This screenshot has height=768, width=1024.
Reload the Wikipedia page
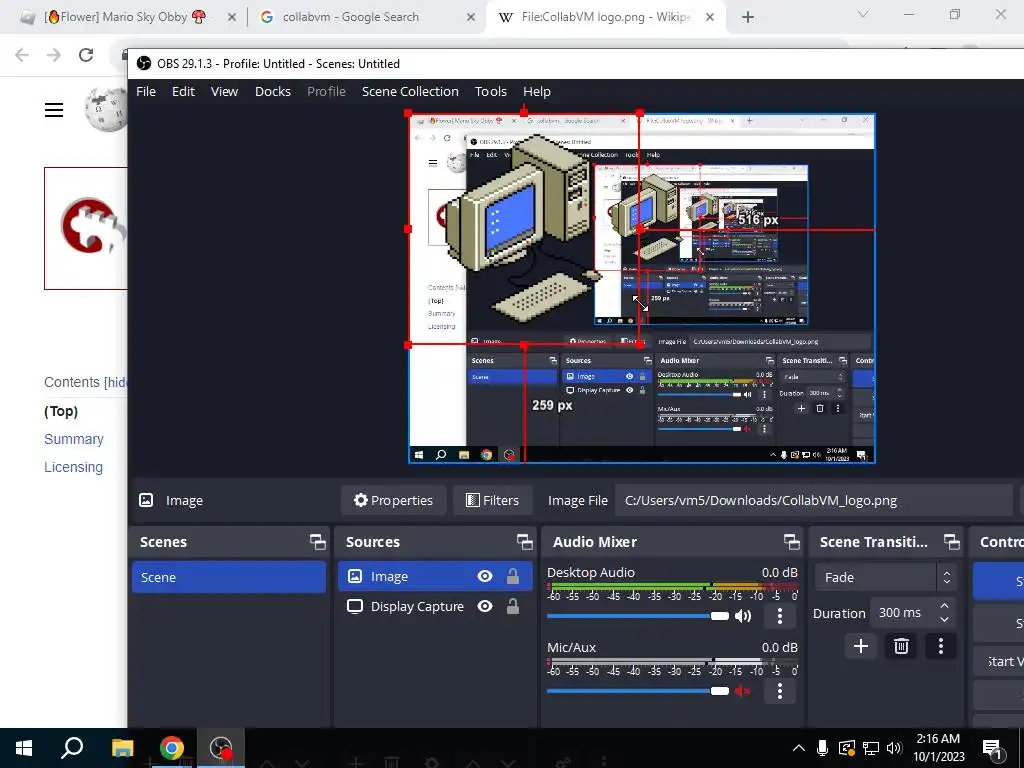pyautogui.click(x=86, y=55)
